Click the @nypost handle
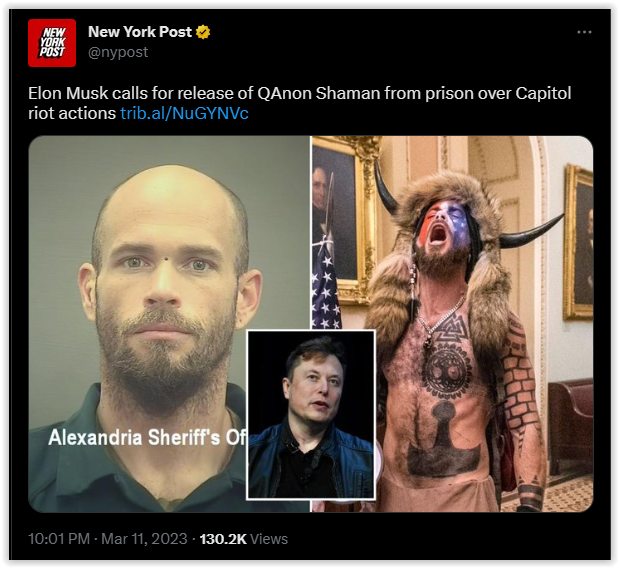 [118, 52]
